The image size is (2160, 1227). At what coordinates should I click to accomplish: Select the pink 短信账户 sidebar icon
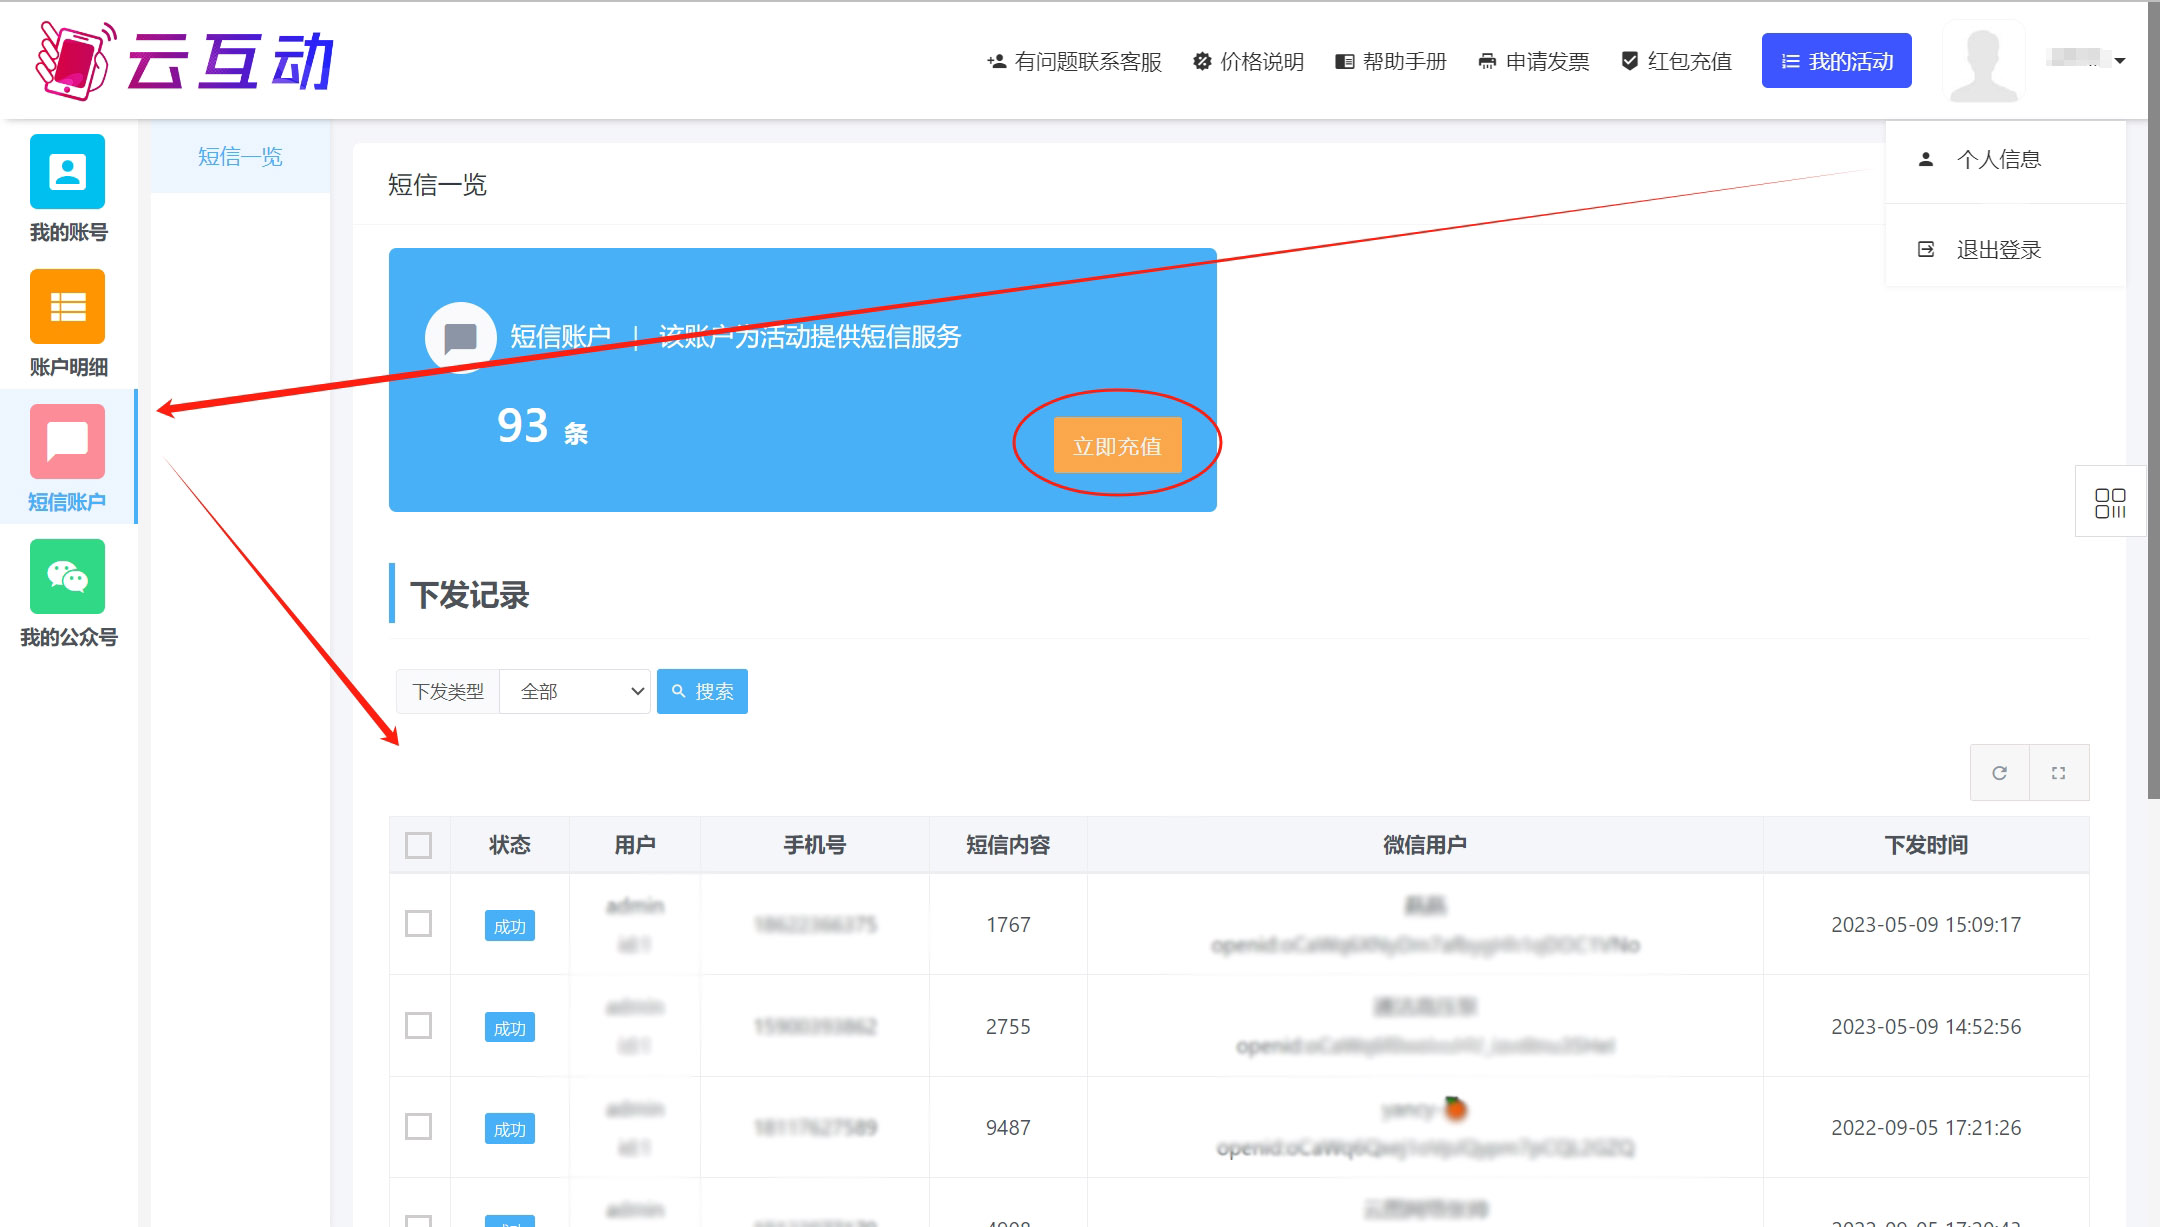(x=67, y=442)
